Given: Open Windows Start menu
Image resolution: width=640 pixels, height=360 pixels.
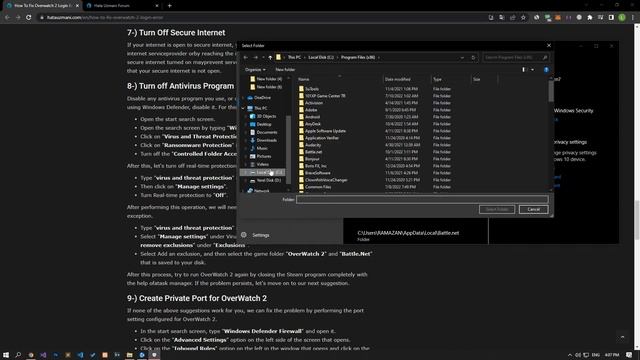Looking at the screenshot, I should click(6, 355).
